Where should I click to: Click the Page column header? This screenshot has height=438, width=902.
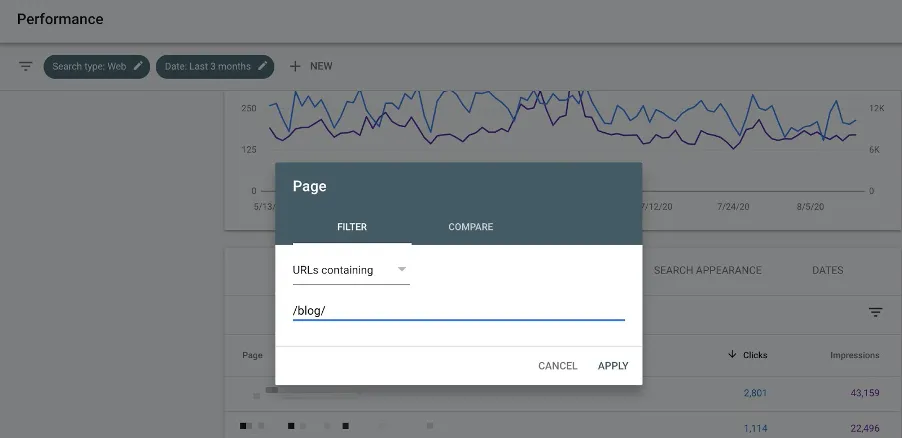(x=252, y=355)
